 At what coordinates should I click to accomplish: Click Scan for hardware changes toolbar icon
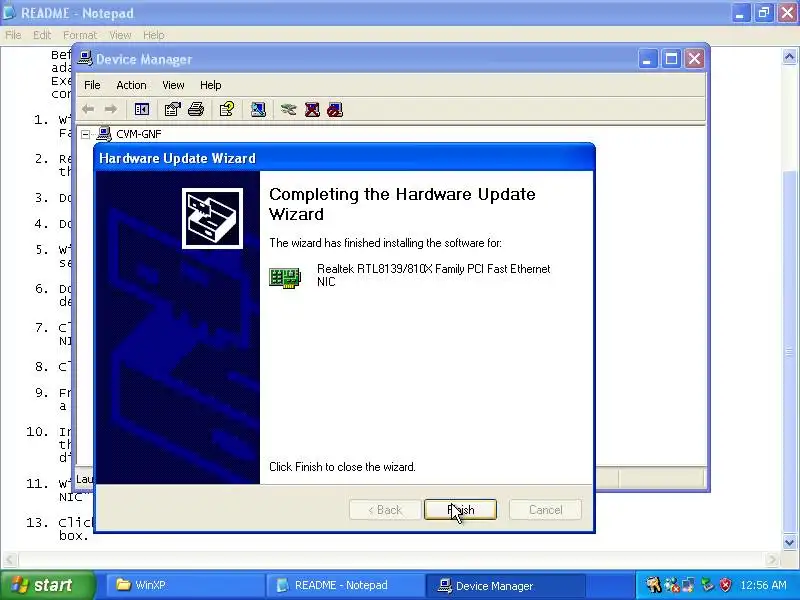(258, 109)
